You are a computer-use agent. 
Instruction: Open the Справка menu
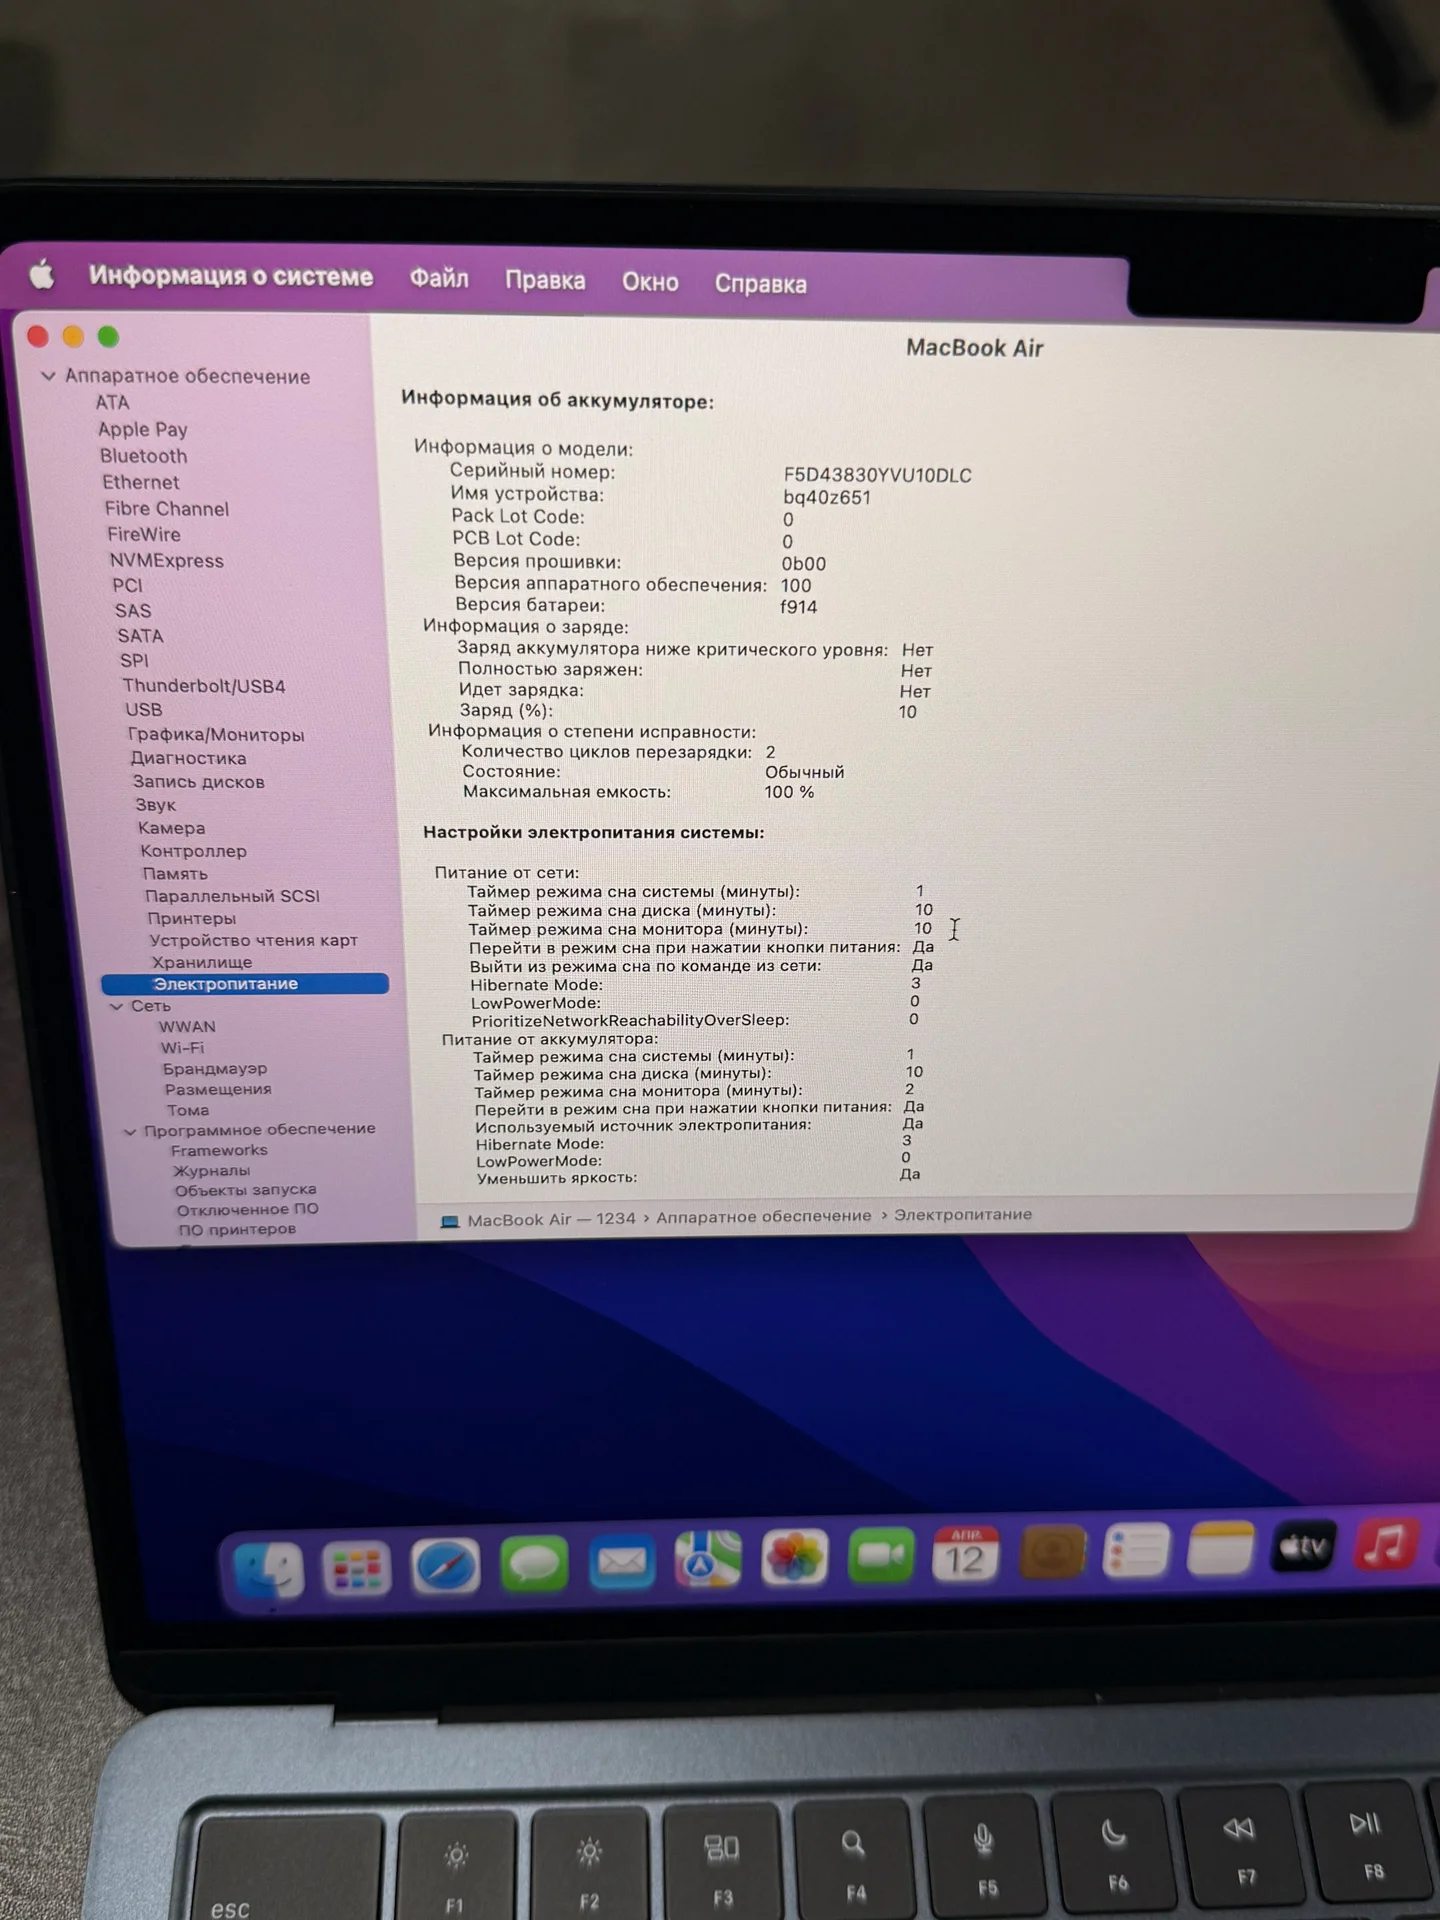coord(760,284)
